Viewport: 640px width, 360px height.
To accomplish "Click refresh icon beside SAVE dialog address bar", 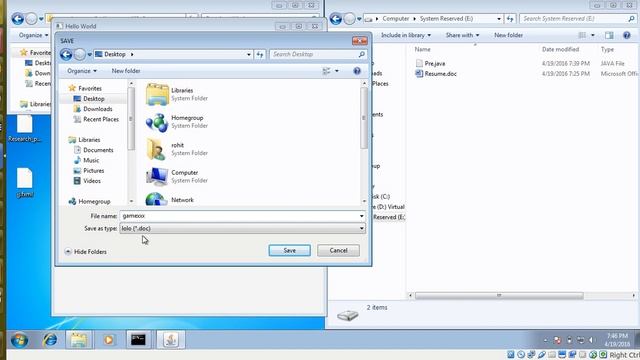I will pyautogui.click(x=260, y=54).
